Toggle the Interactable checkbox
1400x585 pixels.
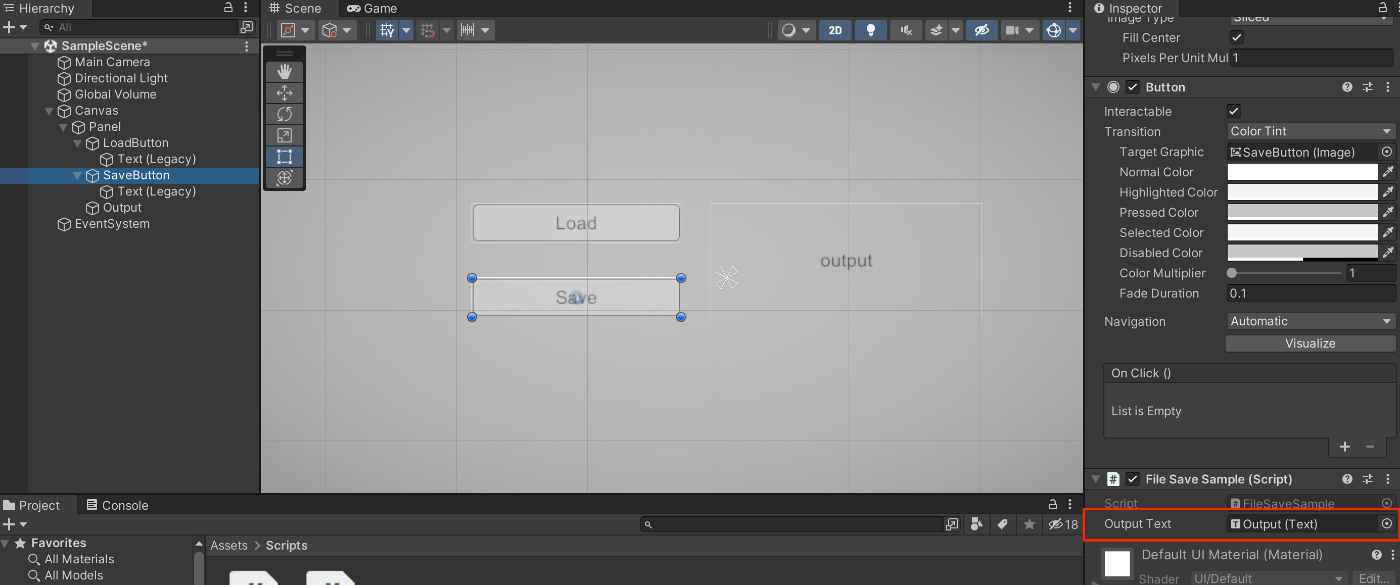1233,111
